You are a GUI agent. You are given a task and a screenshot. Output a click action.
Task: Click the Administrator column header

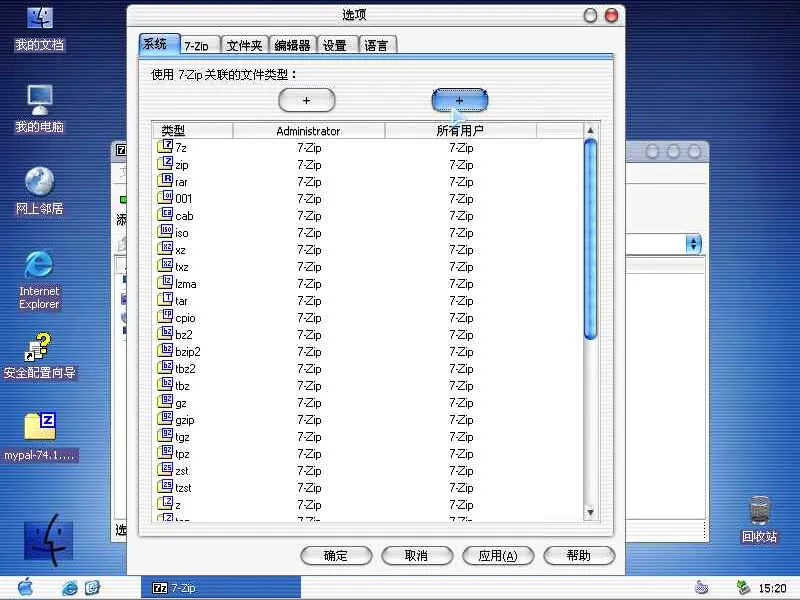pyautogui.click(x=309, y=131)
